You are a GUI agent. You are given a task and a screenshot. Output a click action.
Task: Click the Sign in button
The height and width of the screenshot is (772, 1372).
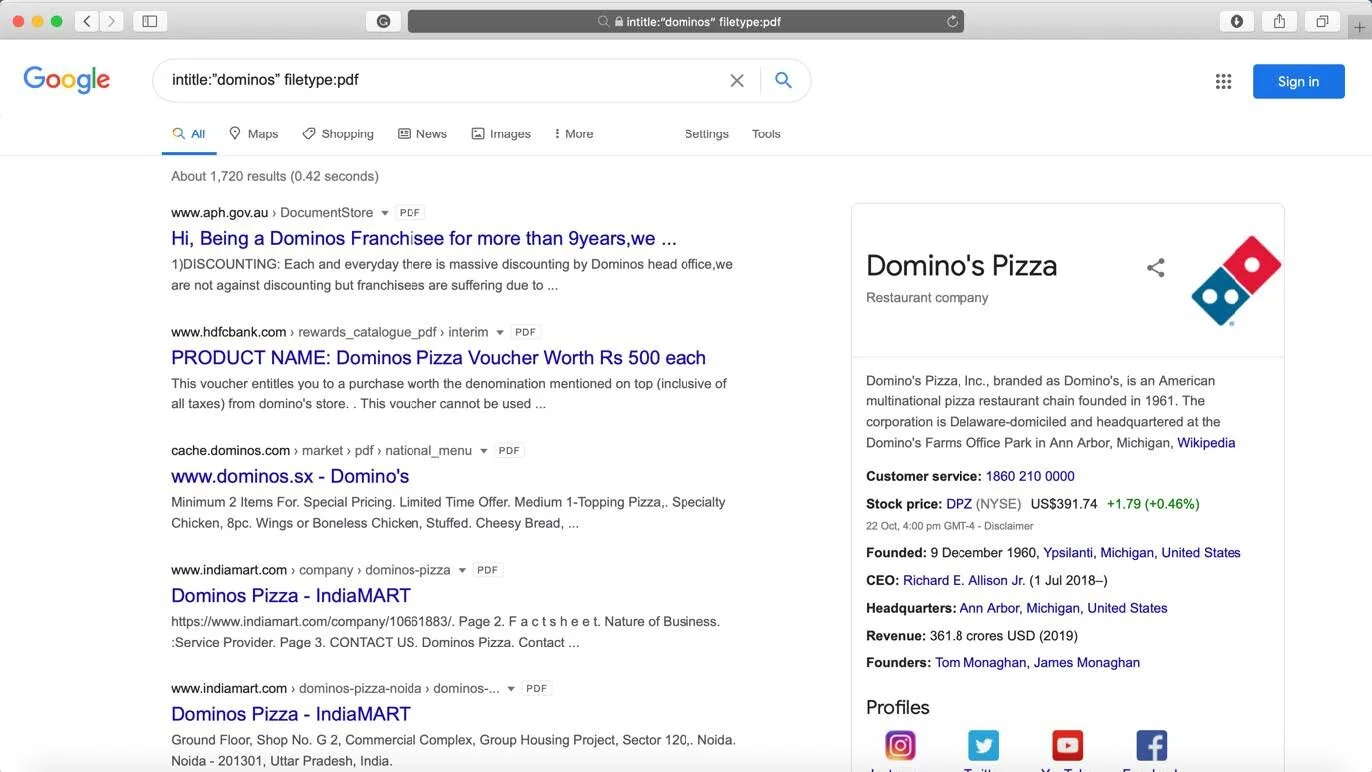(1298, 81)
